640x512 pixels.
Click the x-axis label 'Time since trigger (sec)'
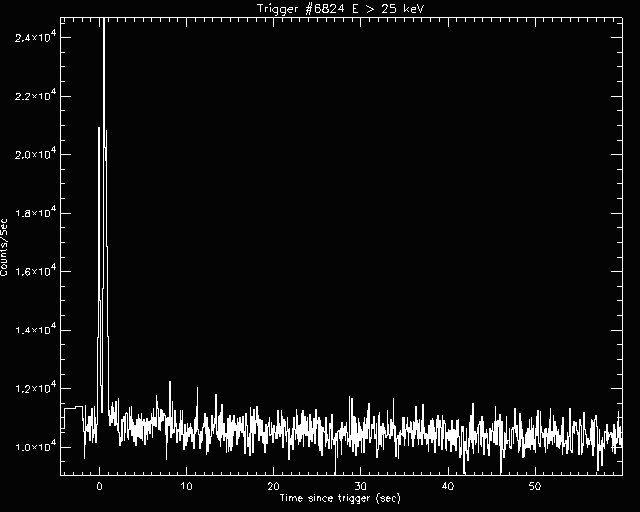340,498
